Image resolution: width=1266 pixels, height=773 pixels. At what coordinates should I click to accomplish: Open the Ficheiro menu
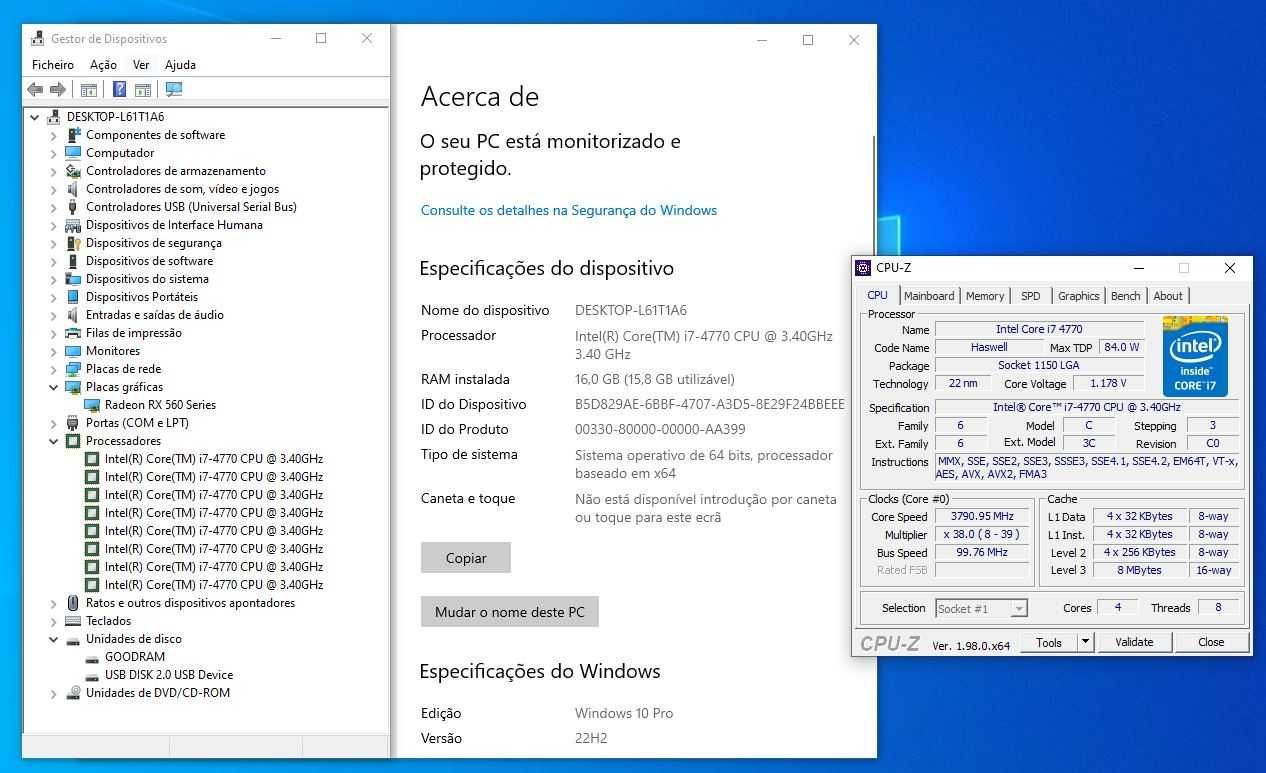tap(53, 64)
